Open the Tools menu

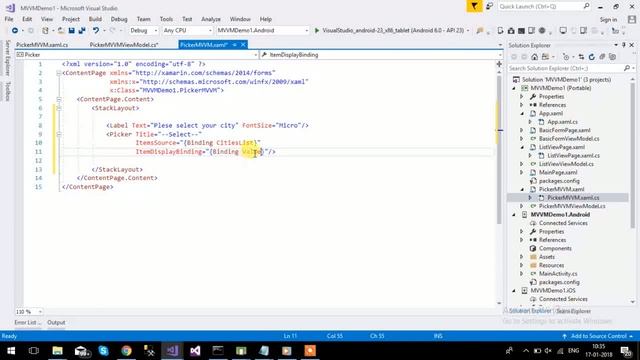[x=166, y=19]
